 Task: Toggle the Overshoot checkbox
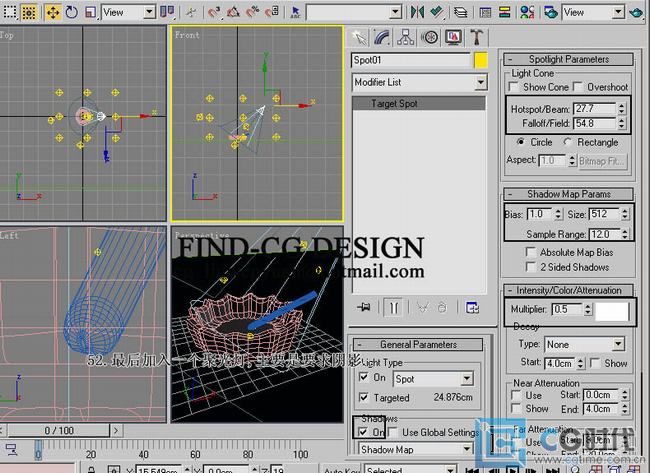pyautogui.click(x=577, y=87)
